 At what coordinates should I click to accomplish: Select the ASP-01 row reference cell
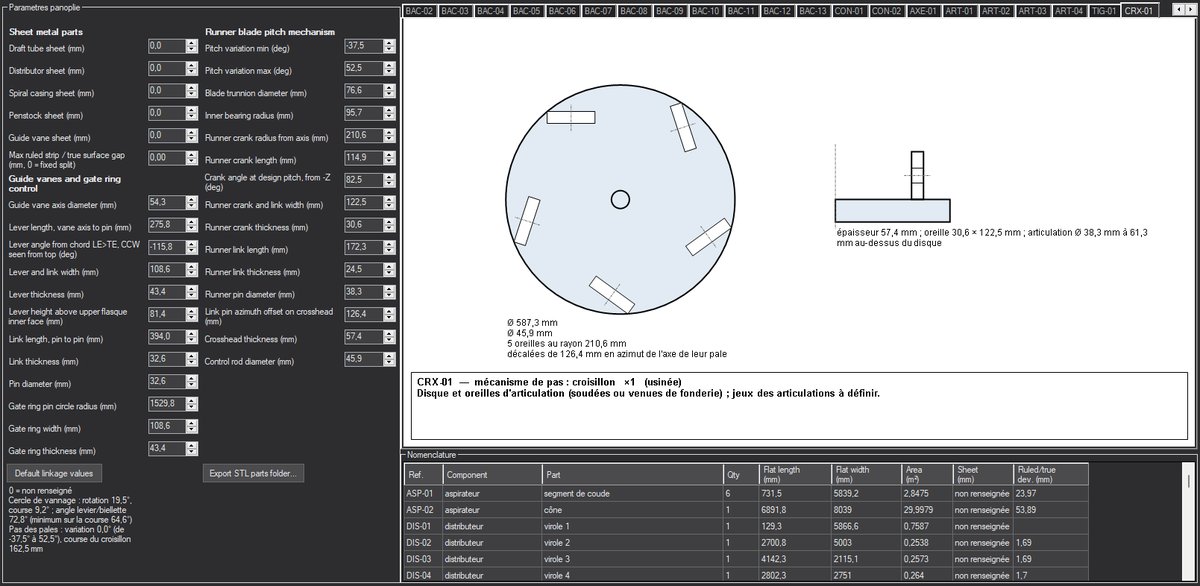423,493
